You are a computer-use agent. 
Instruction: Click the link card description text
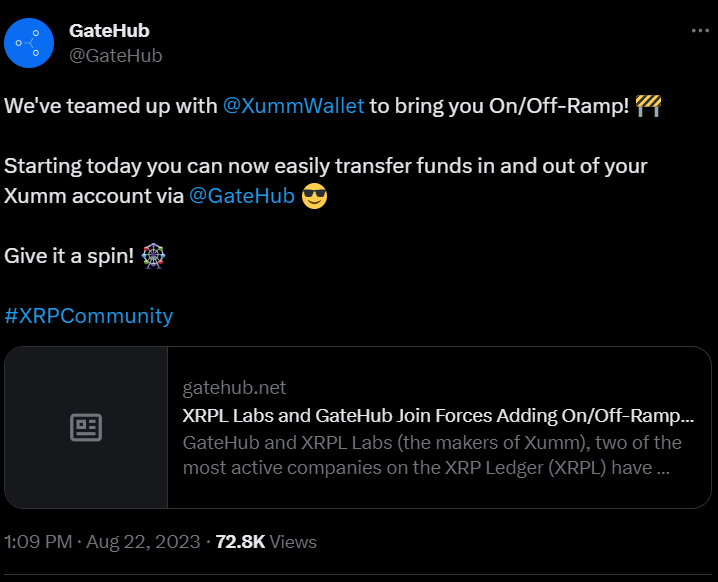click(432, 455)
